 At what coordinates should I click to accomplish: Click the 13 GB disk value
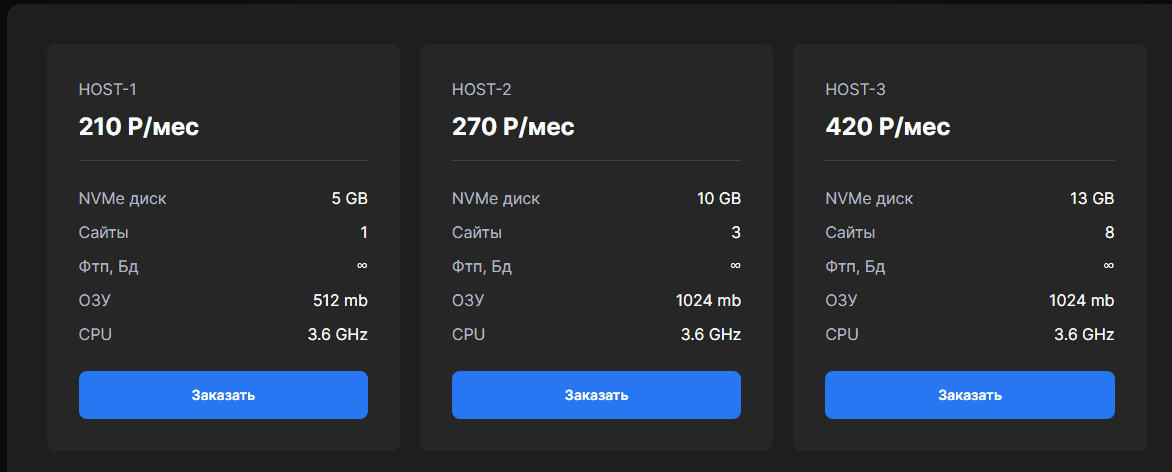click(x=1092, y=198)
